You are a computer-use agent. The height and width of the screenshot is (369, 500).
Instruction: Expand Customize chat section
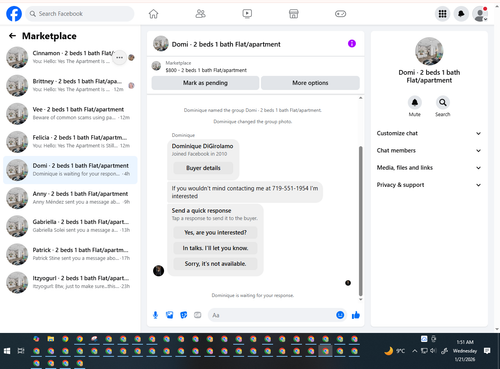point(429,133)
